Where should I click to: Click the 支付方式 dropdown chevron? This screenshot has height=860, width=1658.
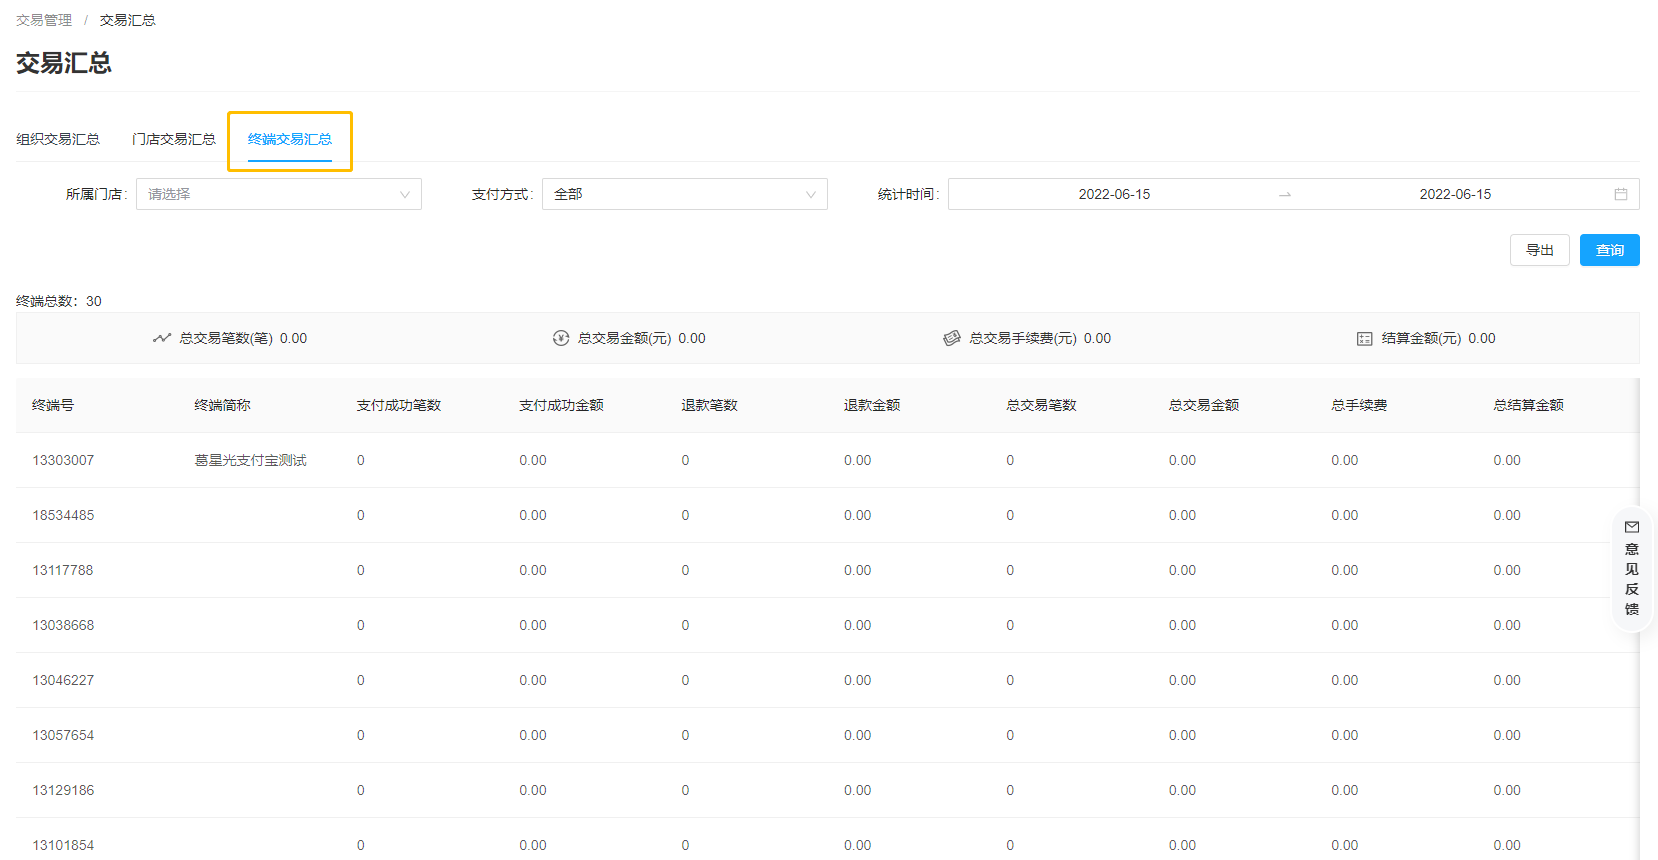click(x=811, y=194)
